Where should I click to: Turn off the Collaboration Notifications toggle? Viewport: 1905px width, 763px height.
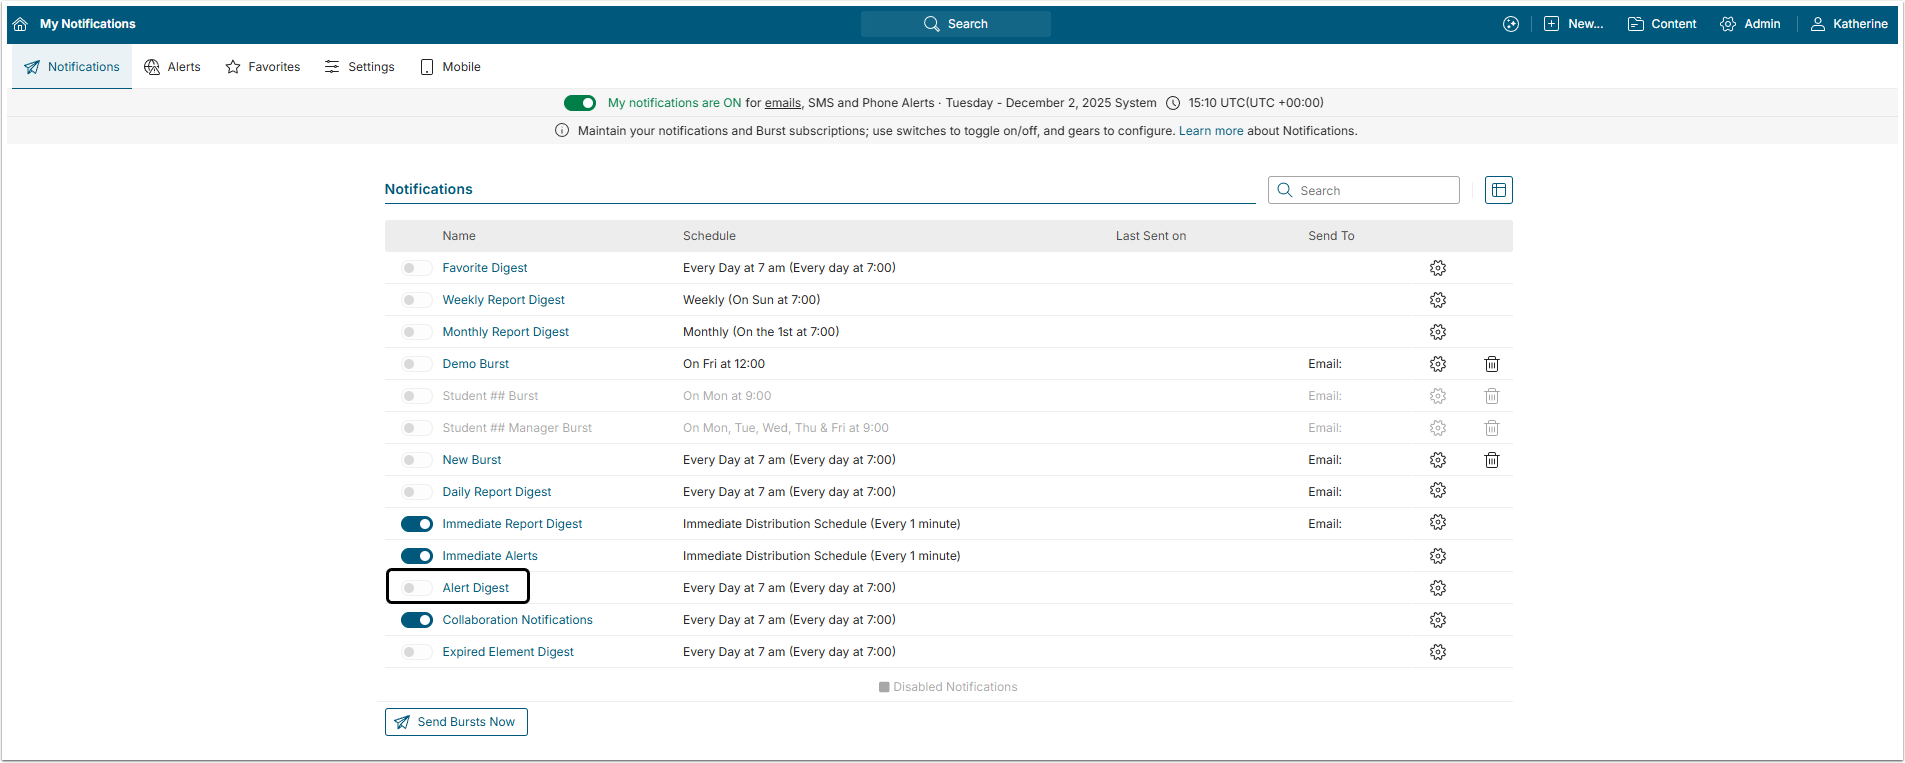[417, 620]
